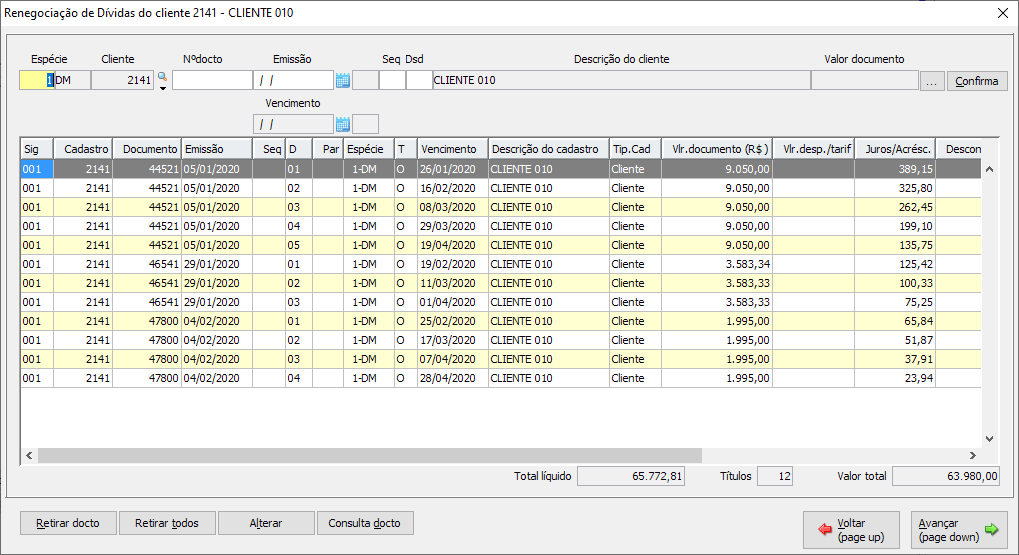Click Retirar todos button
Viewport: 1019px width, 555px height.
click(x=166, y=523)
